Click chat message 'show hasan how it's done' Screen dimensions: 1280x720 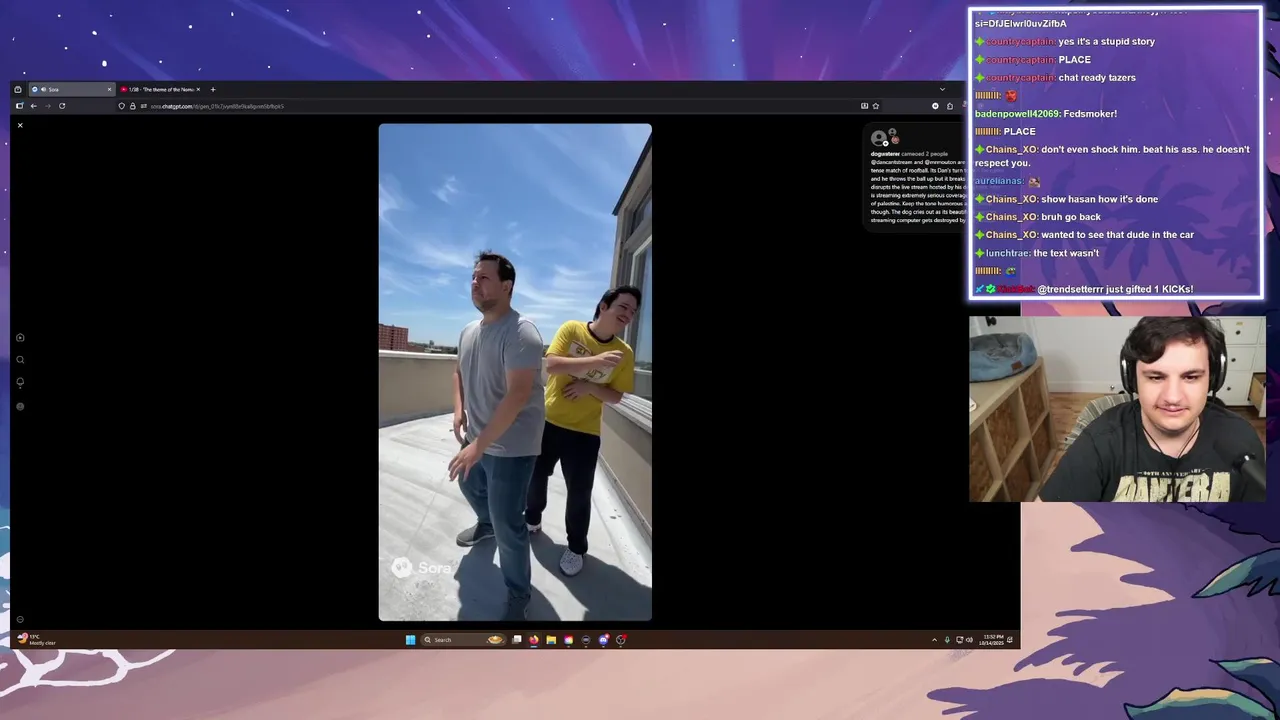click(x=1099, y=199)
